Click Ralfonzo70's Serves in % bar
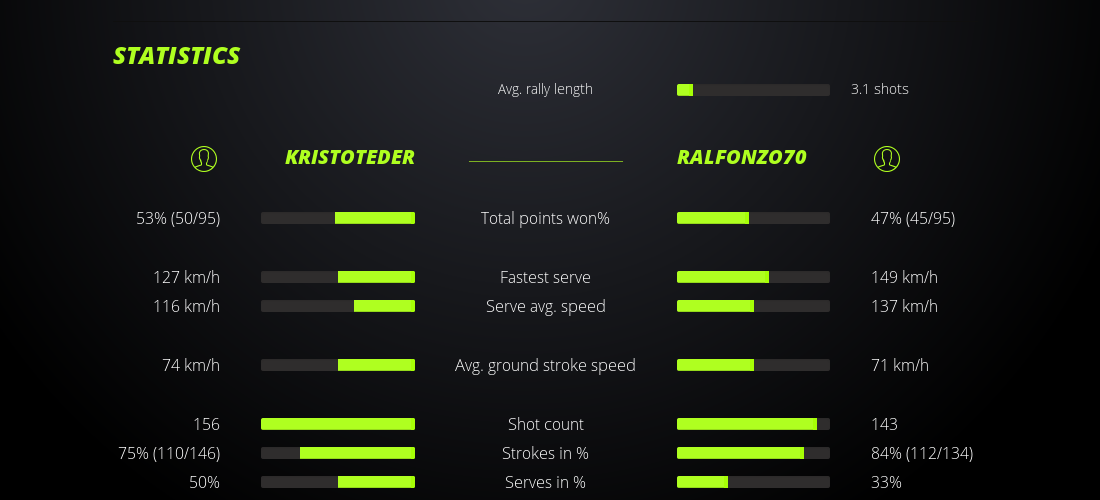Image resolution: width=1100 pixels, height=500 pixels. pos(753,482)
